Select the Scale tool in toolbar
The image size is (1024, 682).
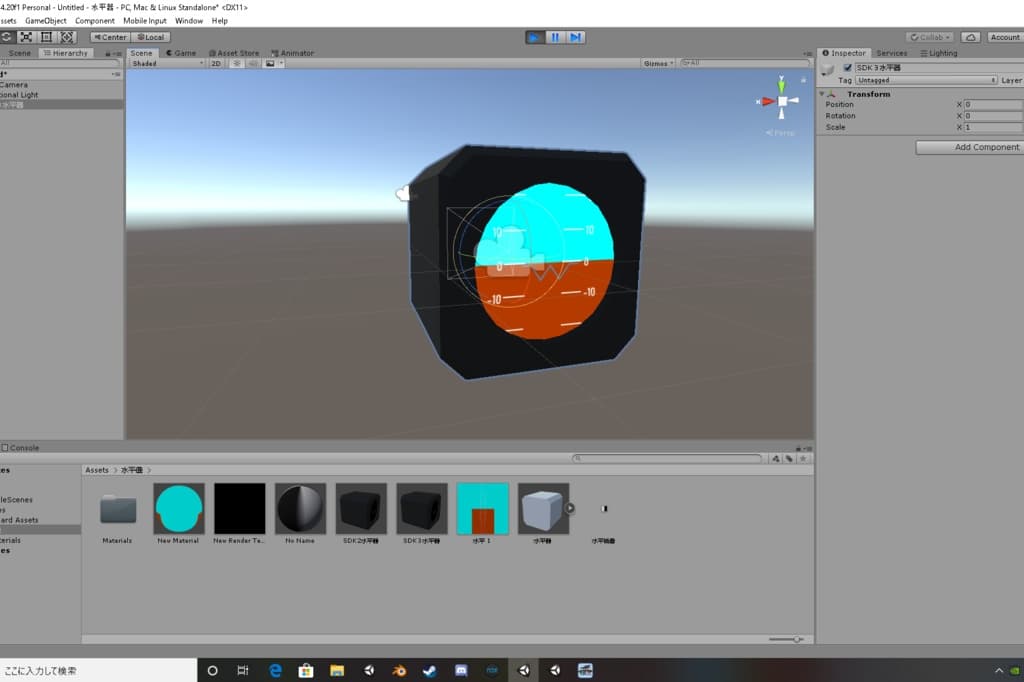coord(26,37)
